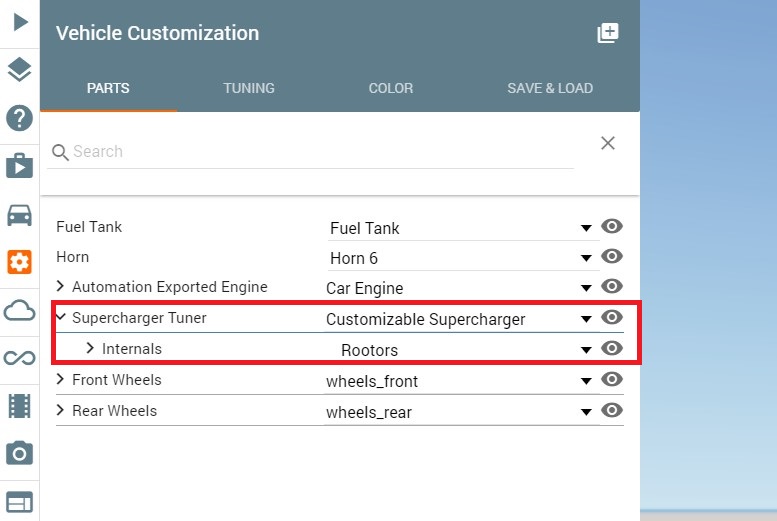Viewport: 777px width, 521px height.
Task: Toggle visibility eye for Front Wheels
Action: click(612, 379)
